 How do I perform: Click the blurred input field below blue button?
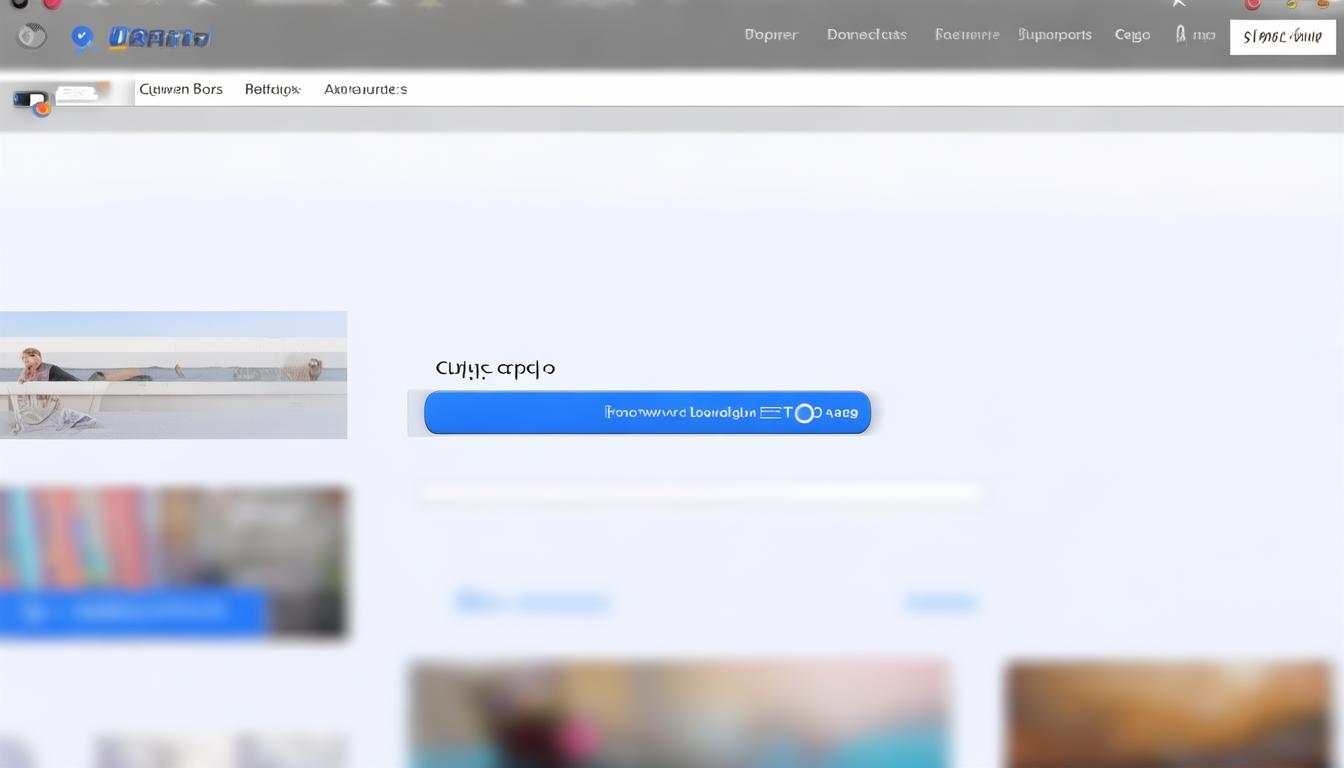(700, 492)
